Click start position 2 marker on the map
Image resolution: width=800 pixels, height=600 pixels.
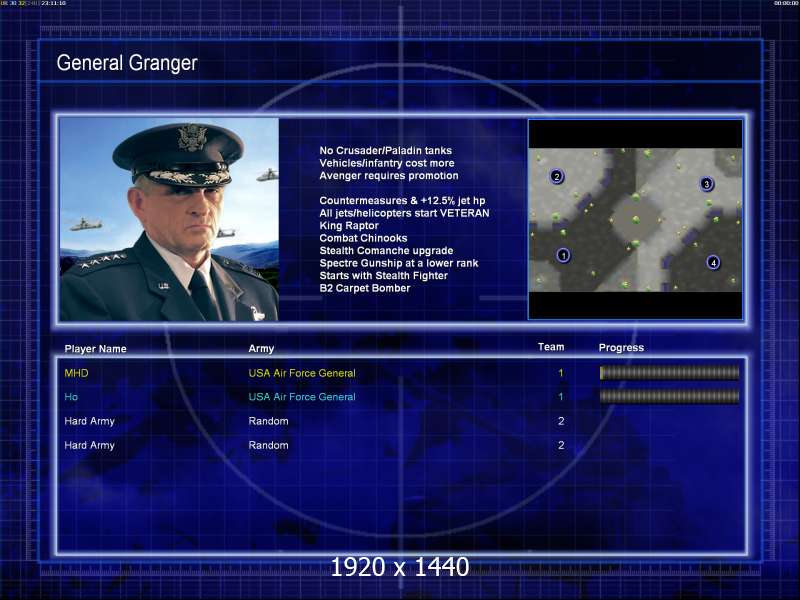pos(557,177)
